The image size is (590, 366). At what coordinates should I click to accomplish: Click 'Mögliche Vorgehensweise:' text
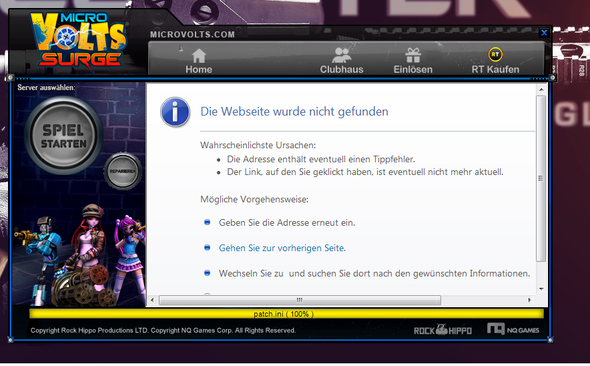254,199
